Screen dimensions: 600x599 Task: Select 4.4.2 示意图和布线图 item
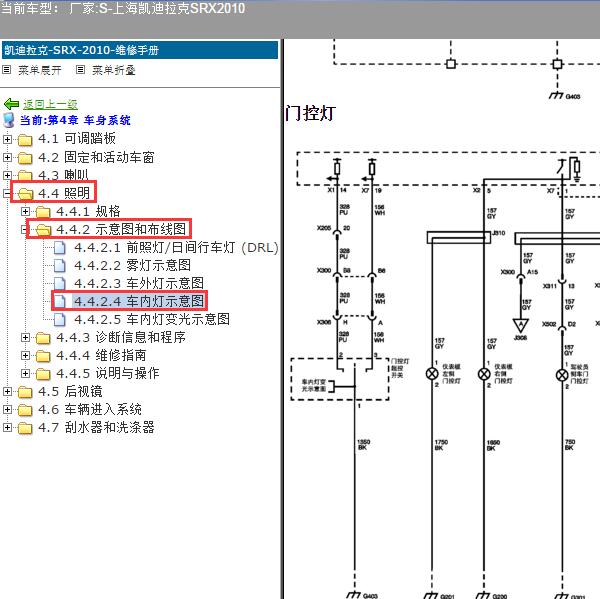tap(121, 229)
